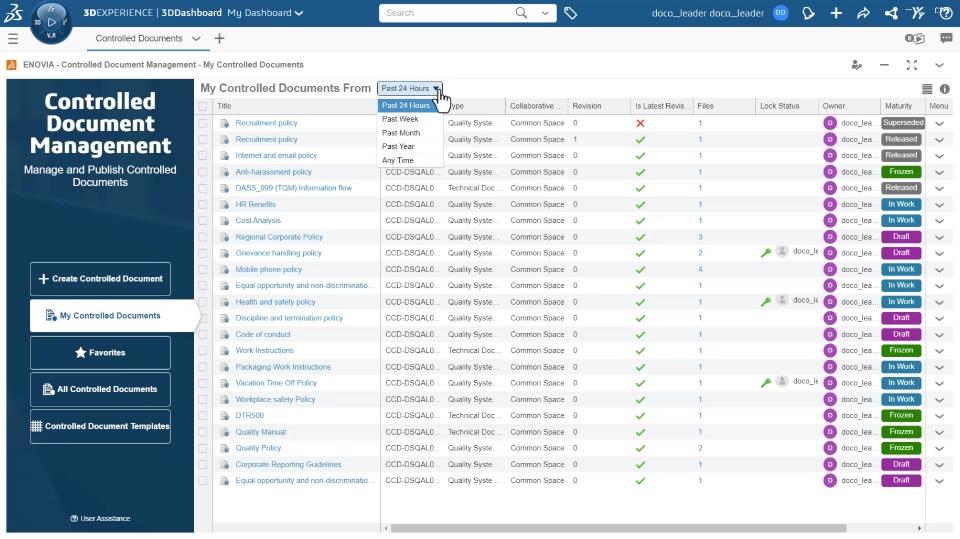Click the plus add icon in top bar

pyautogui.click(x=836, y=13)
